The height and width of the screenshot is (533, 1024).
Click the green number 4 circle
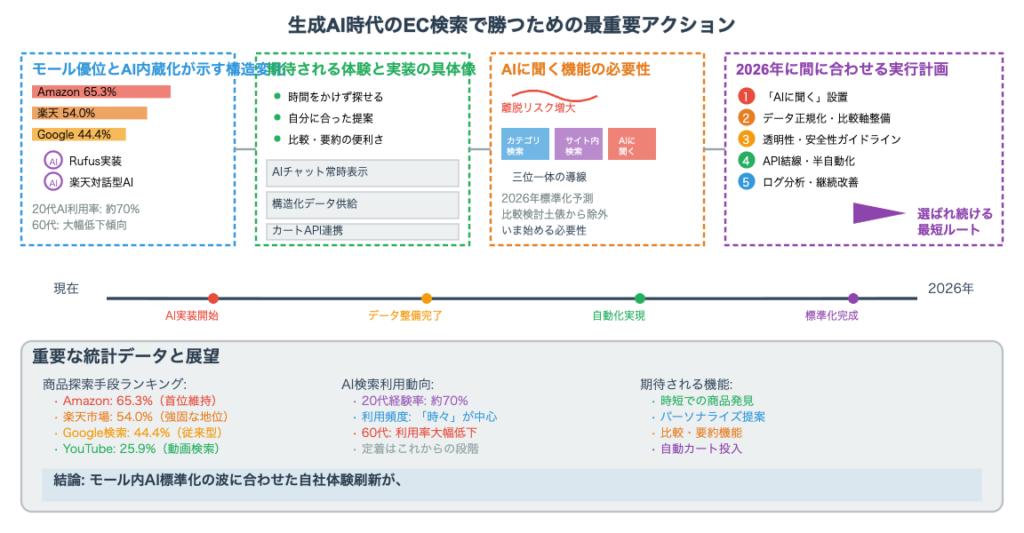pyautogui.click(x=746, y=160)
